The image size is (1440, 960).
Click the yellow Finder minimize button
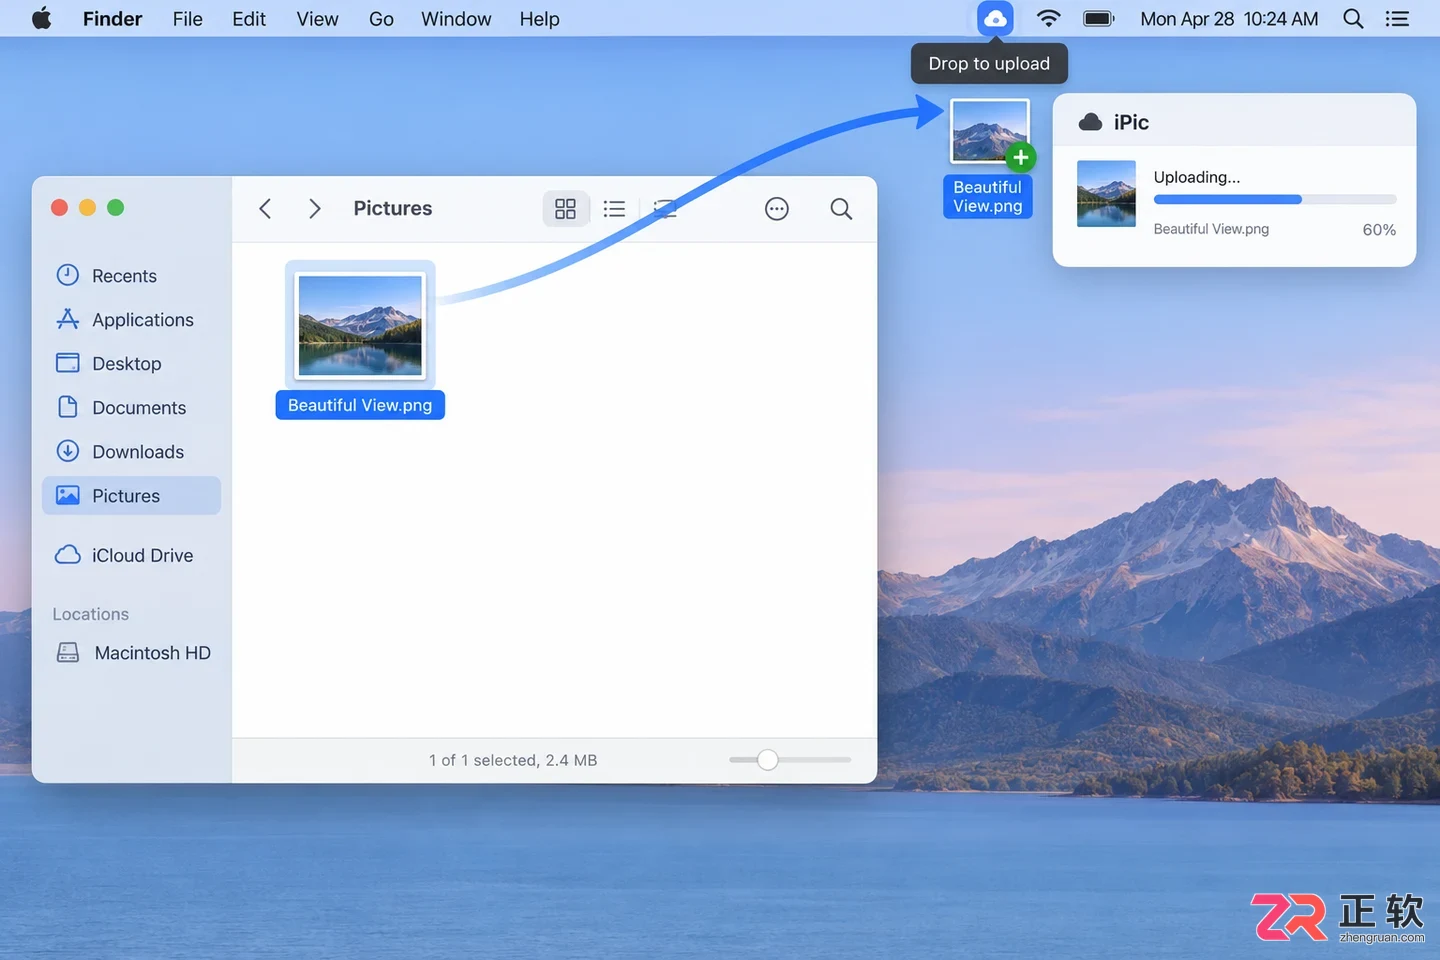(87, 207)
